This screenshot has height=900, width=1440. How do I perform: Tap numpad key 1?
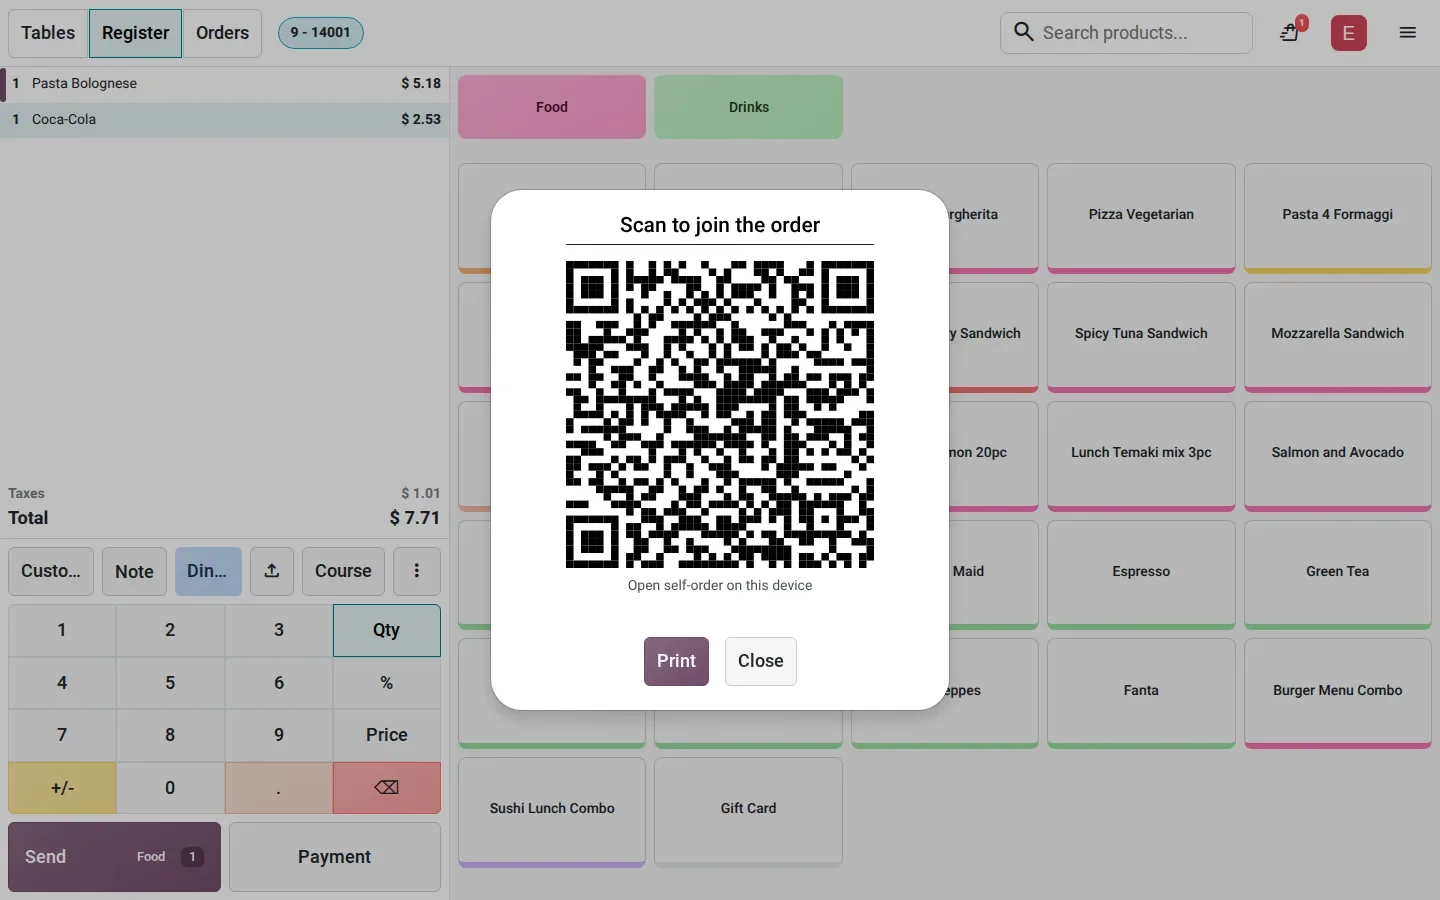click(x=62, y=630)
